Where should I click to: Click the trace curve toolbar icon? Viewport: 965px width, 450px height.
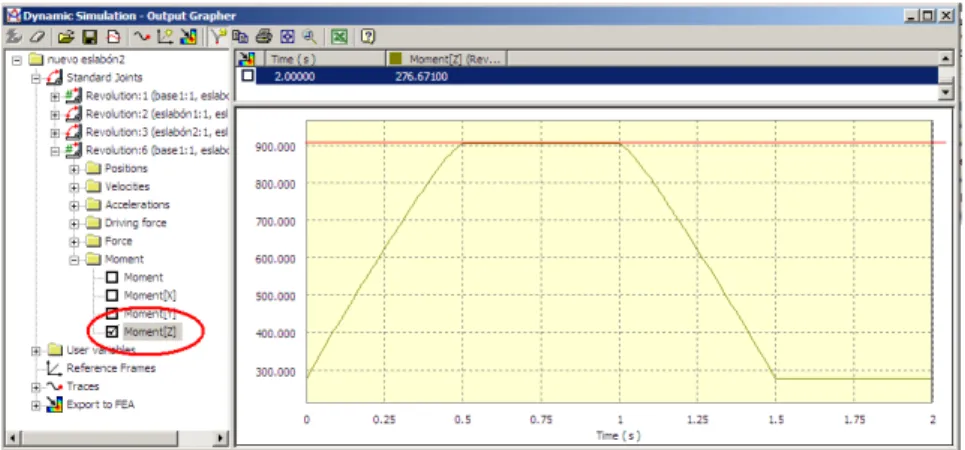tap(142, 37)
